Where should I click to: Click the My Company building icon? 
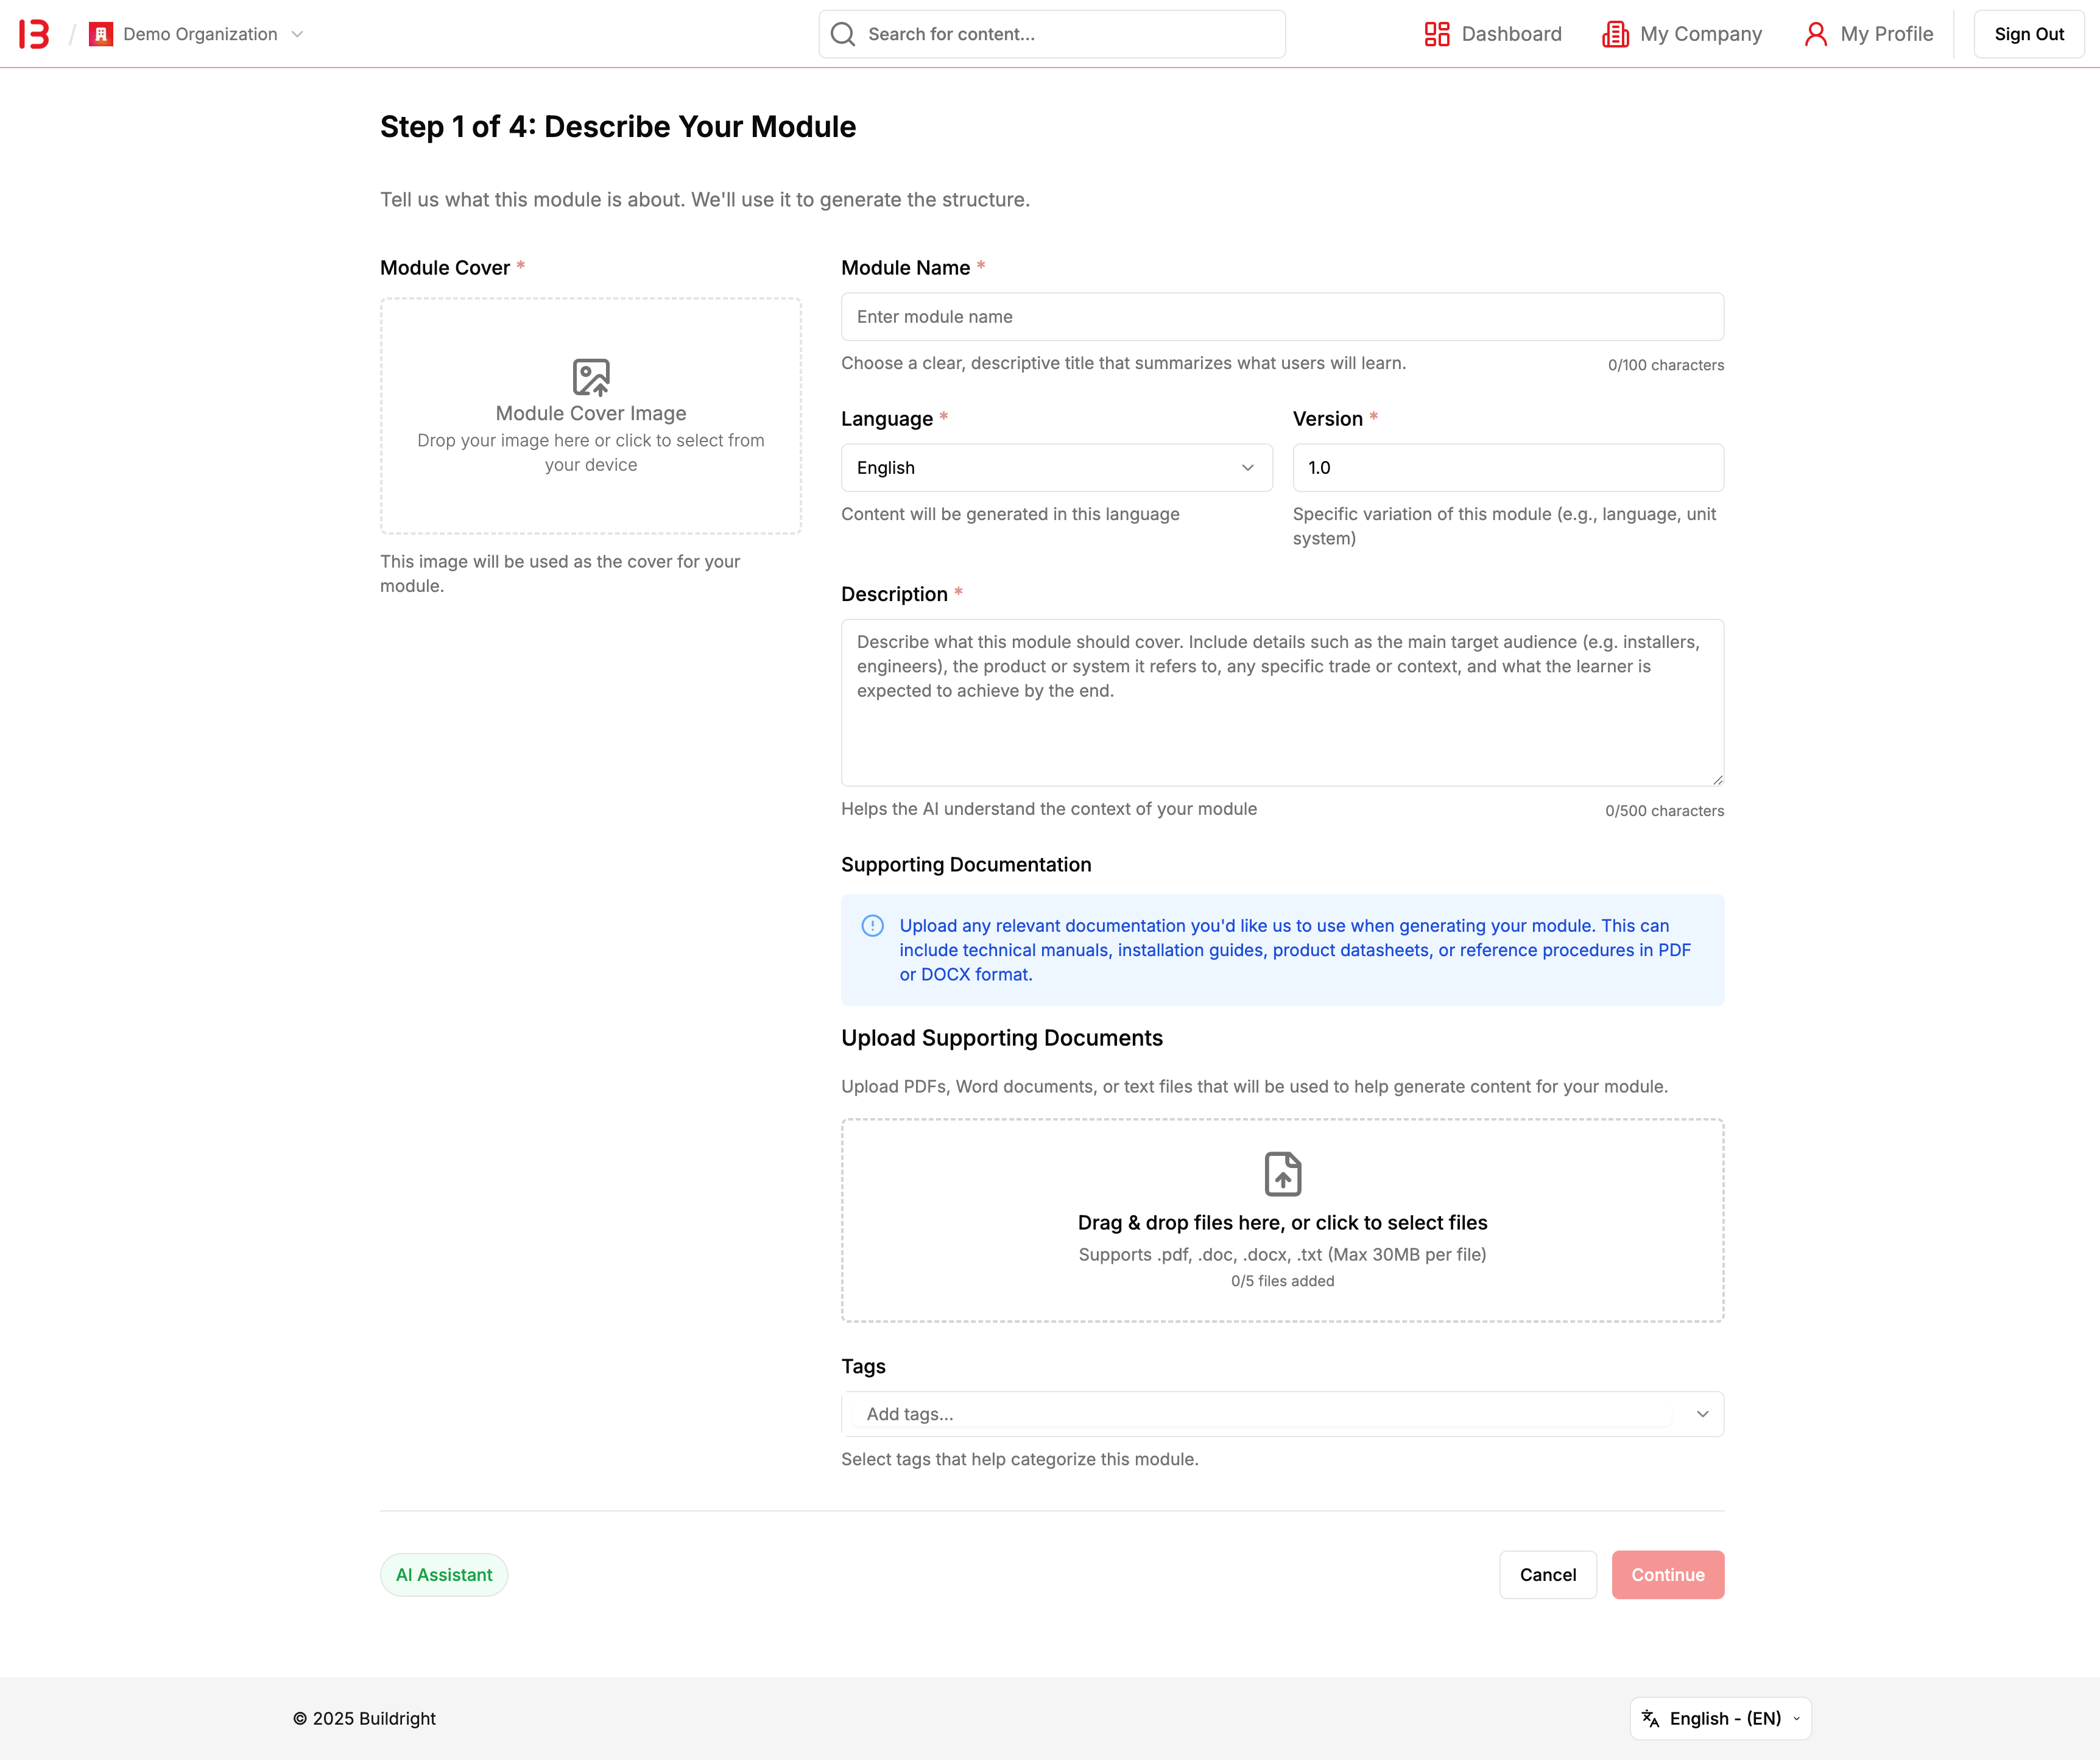(x=1615, y=34)
